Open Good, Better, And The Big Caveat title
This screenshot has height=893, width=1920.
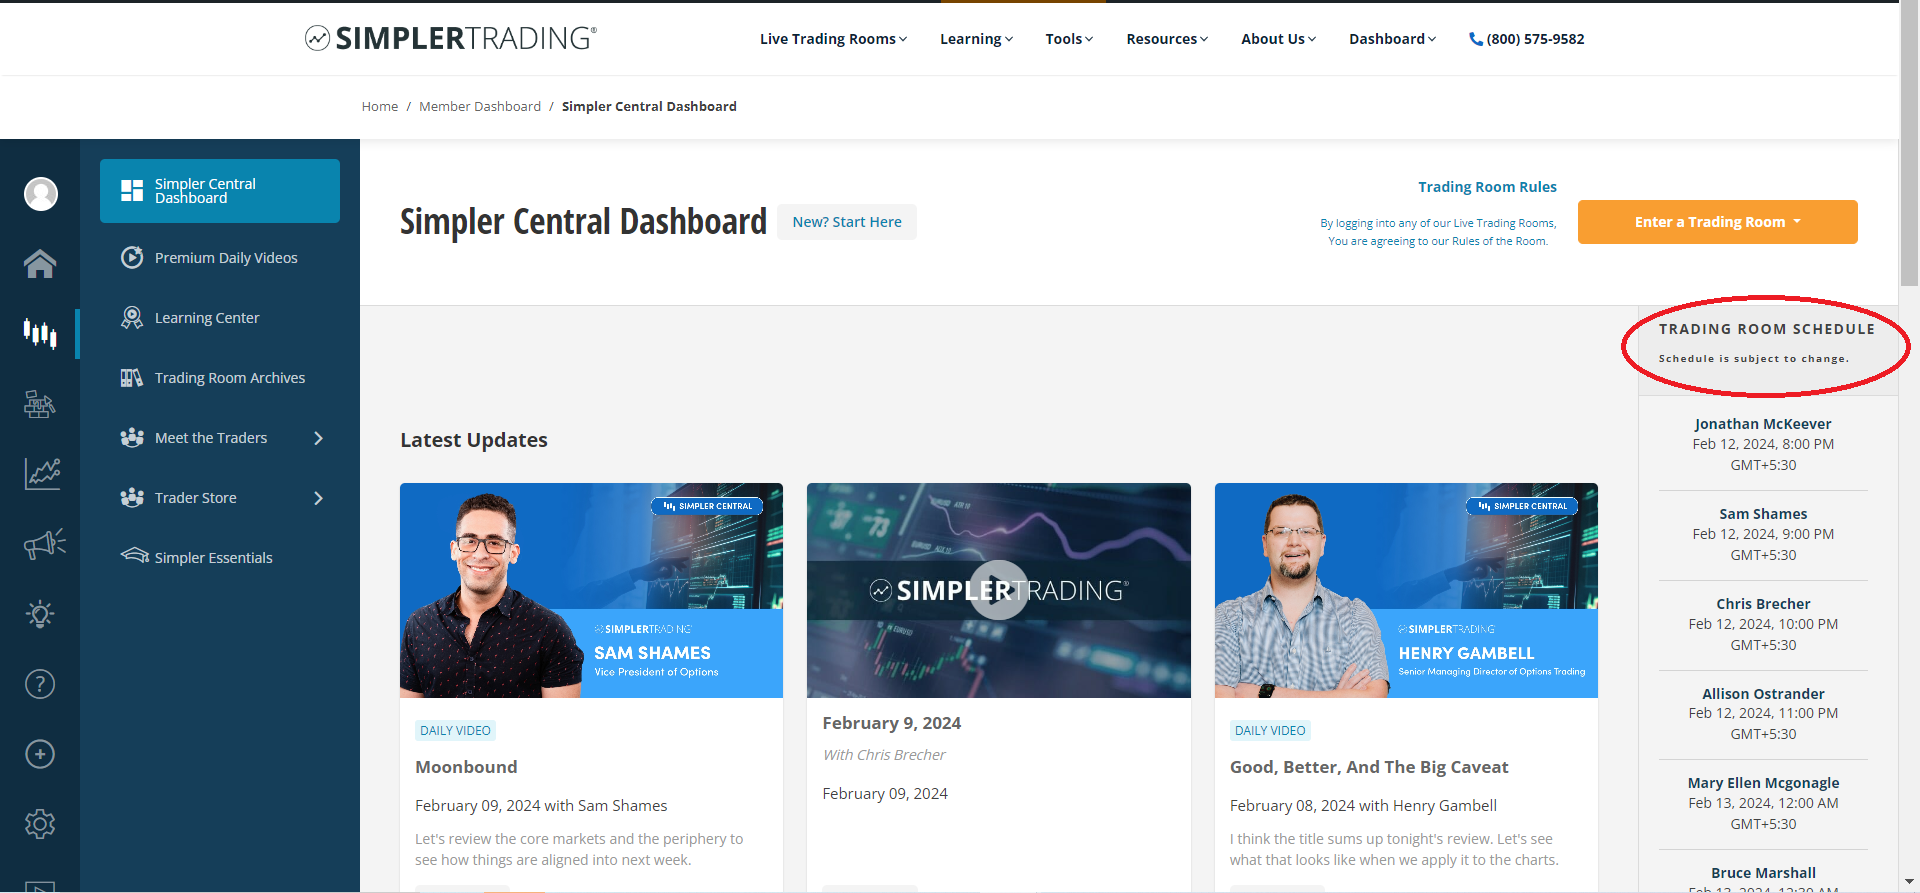click(x=1369, y=767)
